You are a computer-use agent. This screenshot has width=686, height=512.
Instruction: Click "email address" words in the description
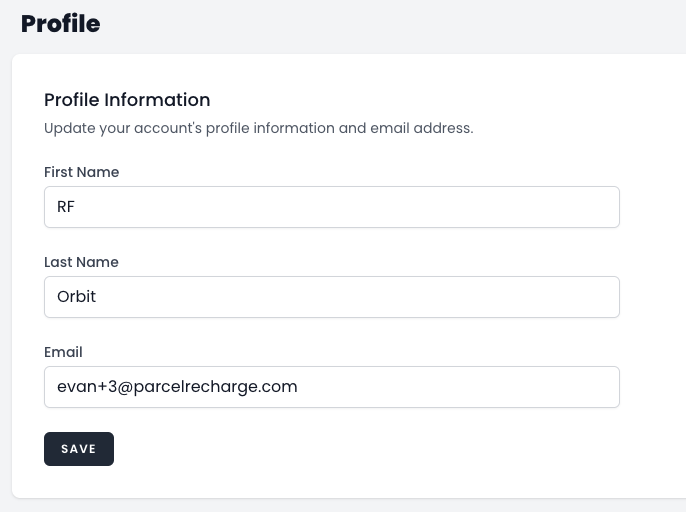point(426,128)
